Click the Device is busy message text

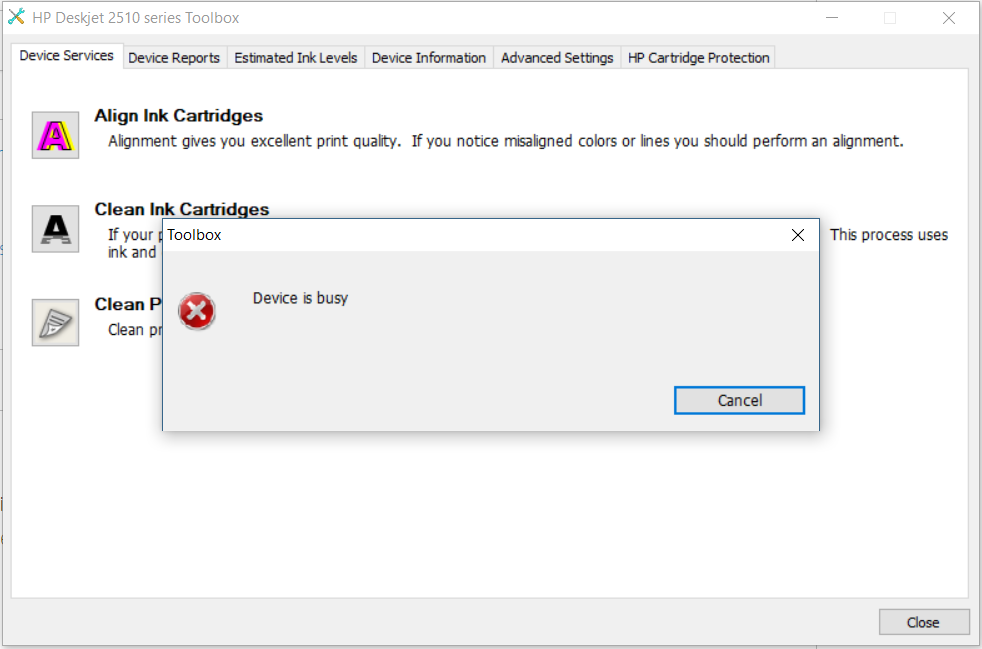pyautogui.click(x=300, y=297)
